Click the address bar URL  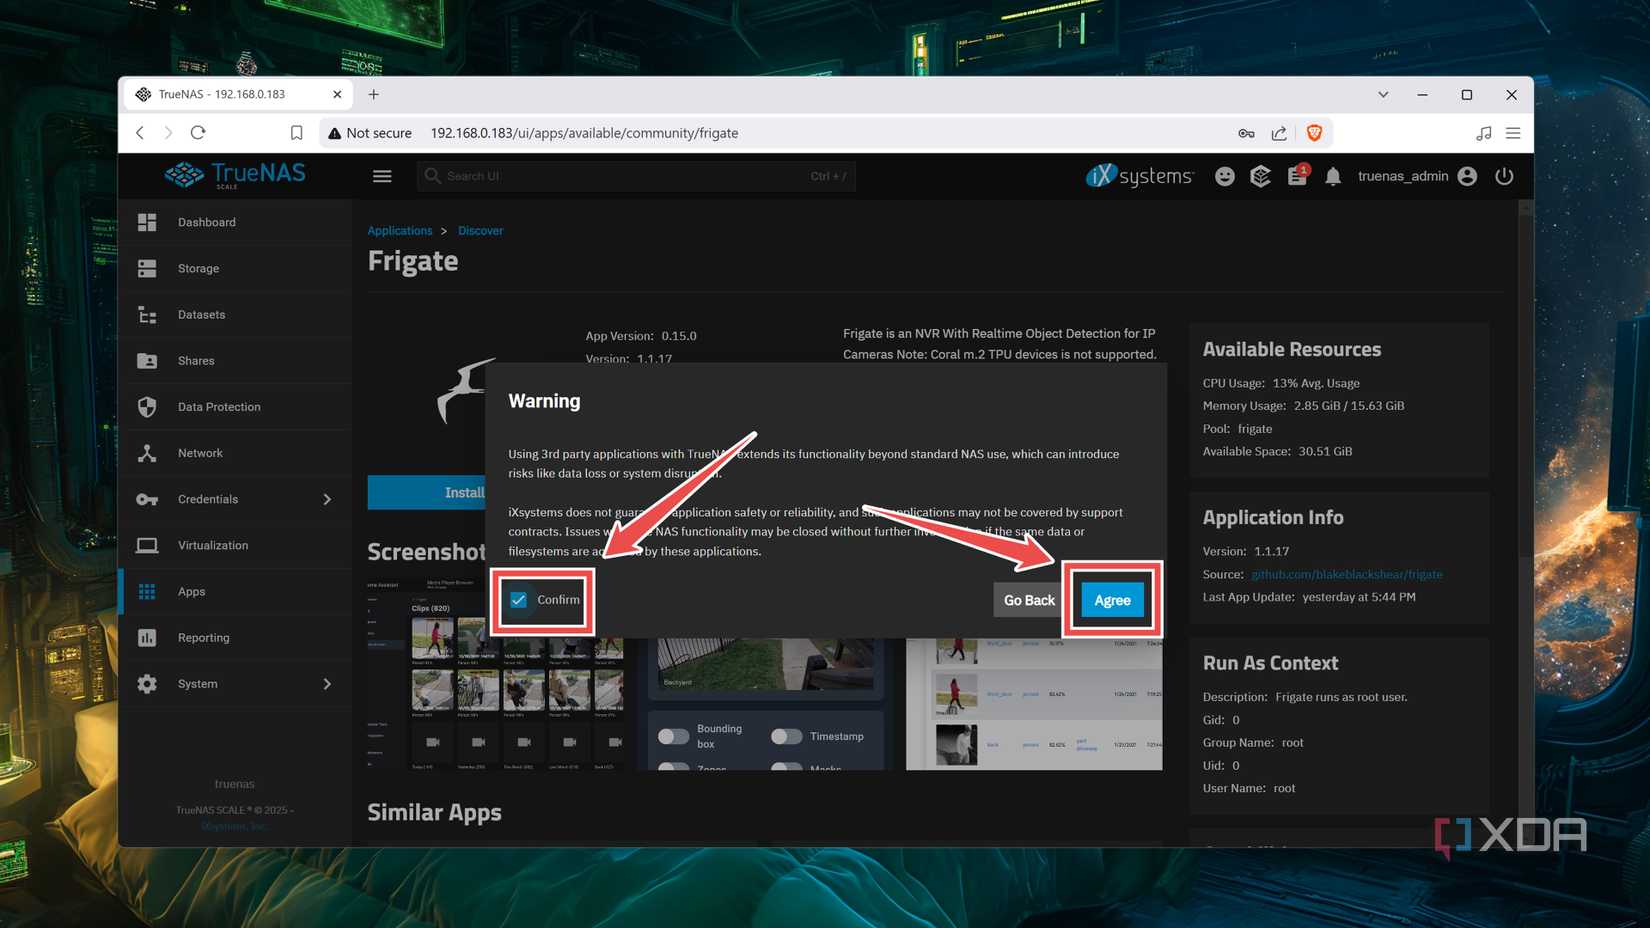[x=584, y=133]
